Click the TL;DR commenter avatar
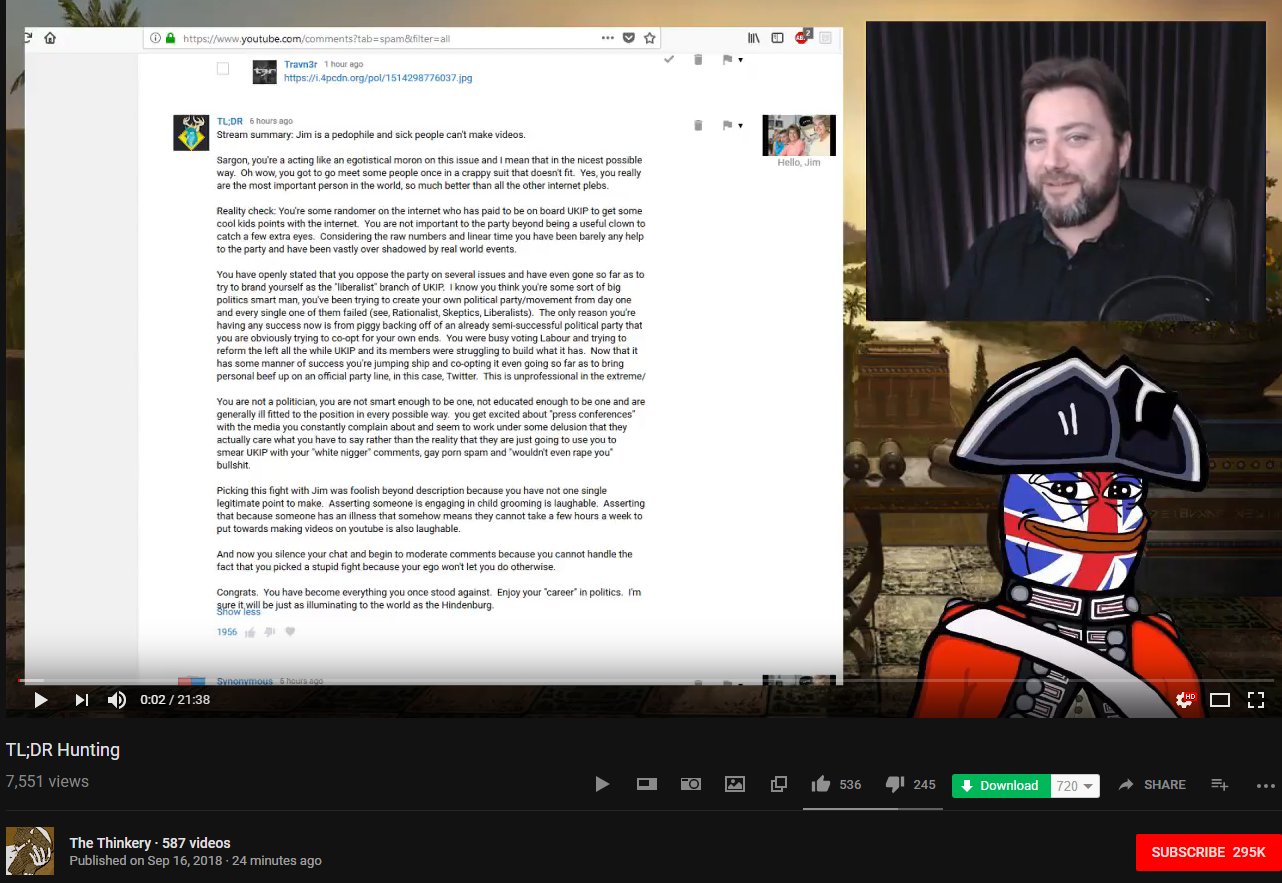Viewport: 1282px width, 883px height. pyautogui.click(x=191, y=133)
